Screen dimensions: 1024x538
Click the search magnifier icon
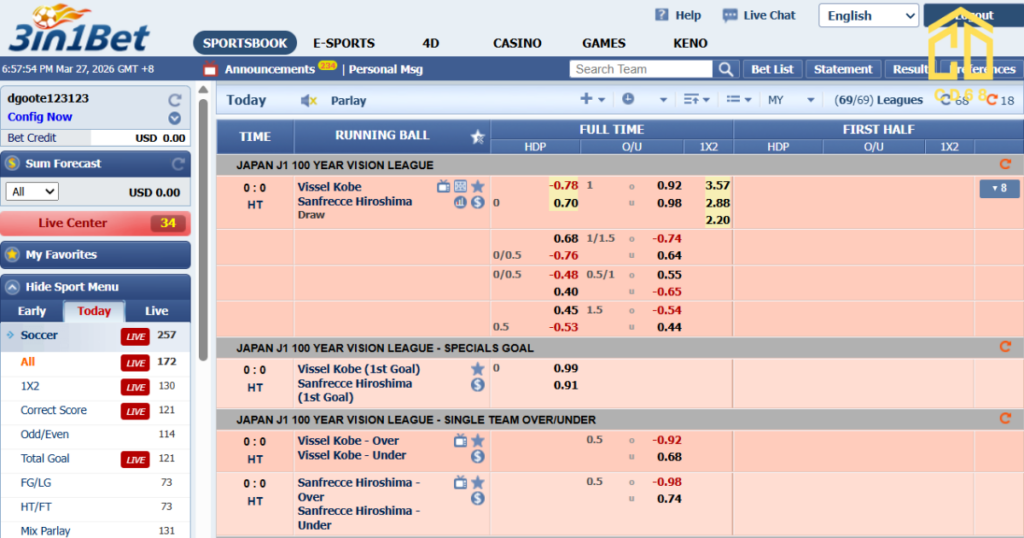[x=726, y=69]
